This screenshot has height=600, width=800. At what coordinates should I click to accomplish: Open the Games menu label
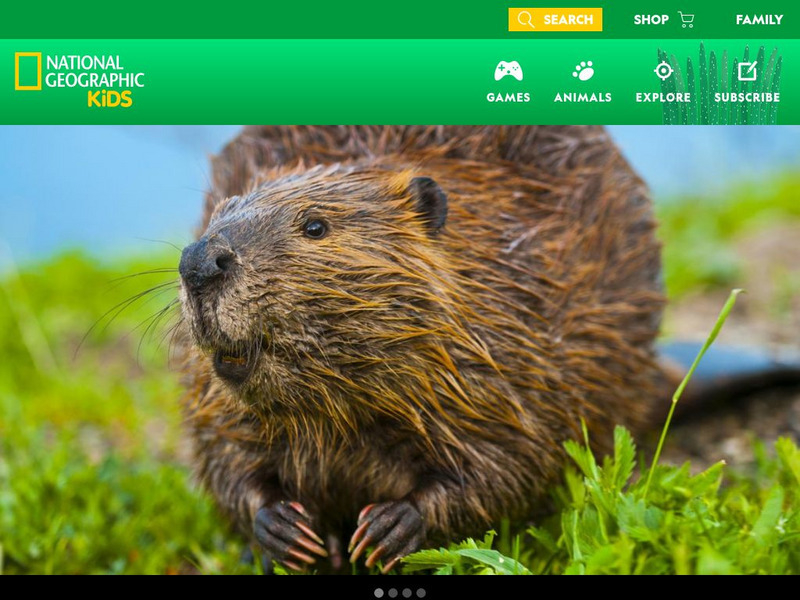(x=508, y=97)
